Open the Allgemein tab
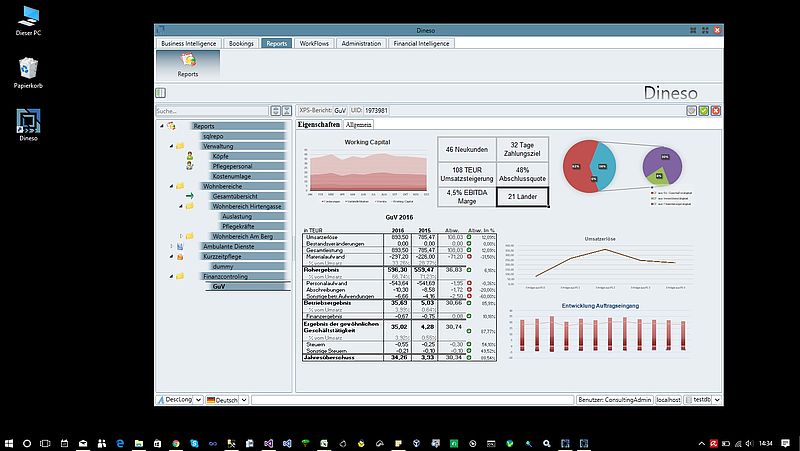This screenshot has height=451, width=800. (358, 124)
